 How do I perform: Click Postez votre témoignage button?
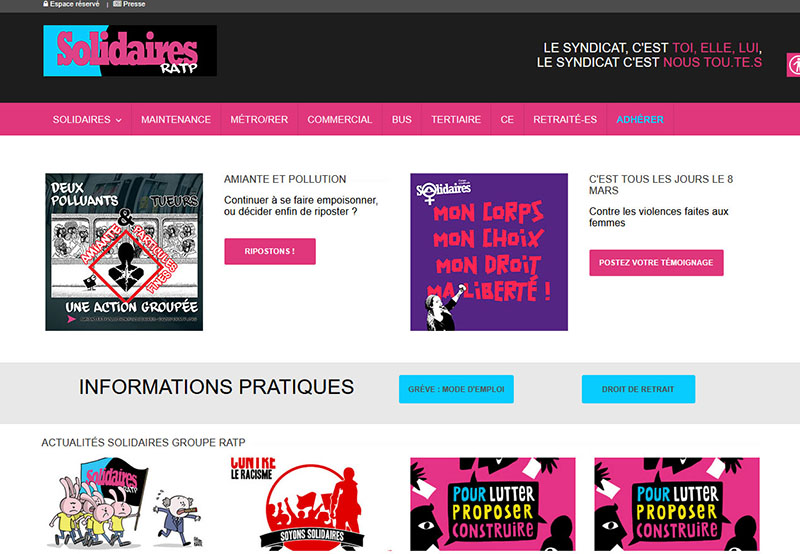[x=656, y=263]
